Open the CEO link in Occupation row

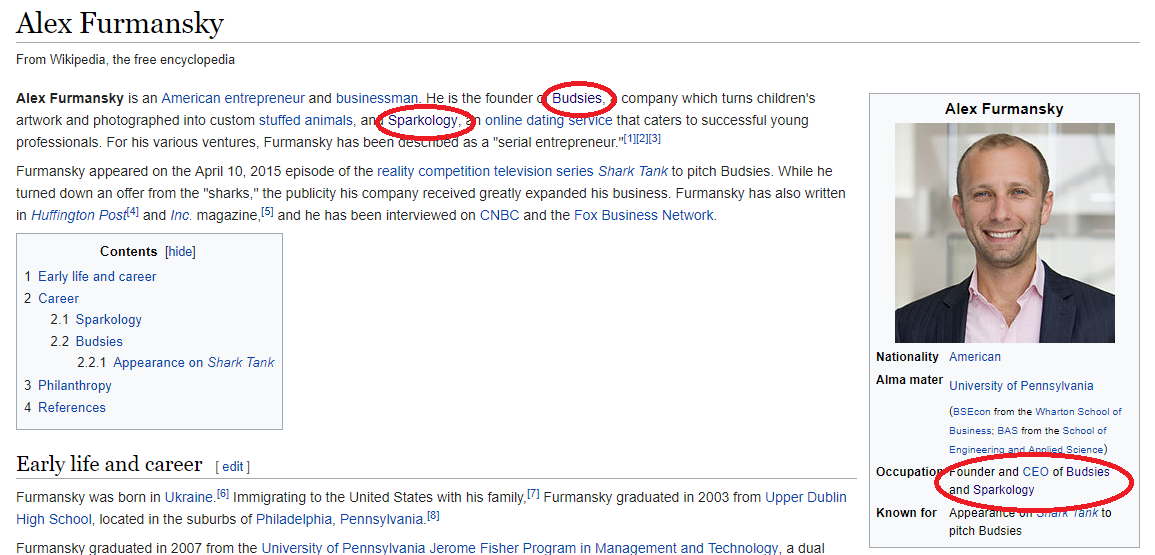tap(1035, 472)
